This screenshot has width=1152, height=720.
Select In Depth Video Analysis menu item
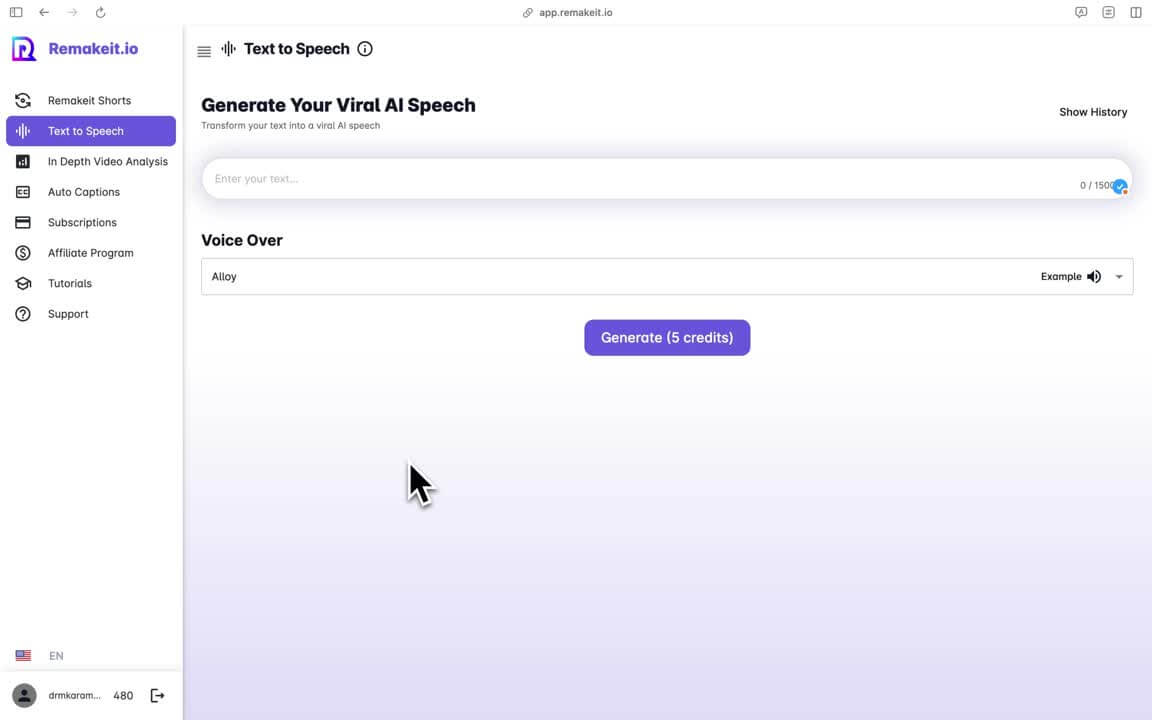click(x=107, y=162)
